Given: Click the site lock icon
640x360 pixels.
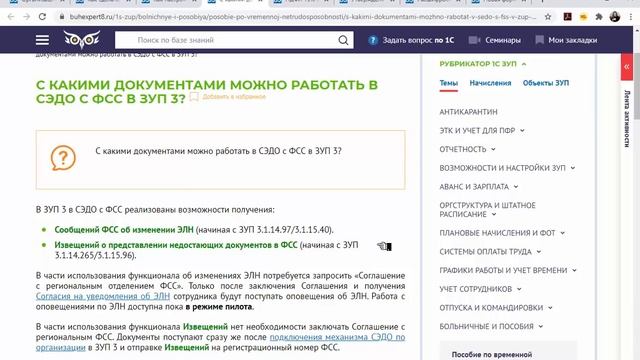Looking at the screenshot, I should tap(62, 17).
